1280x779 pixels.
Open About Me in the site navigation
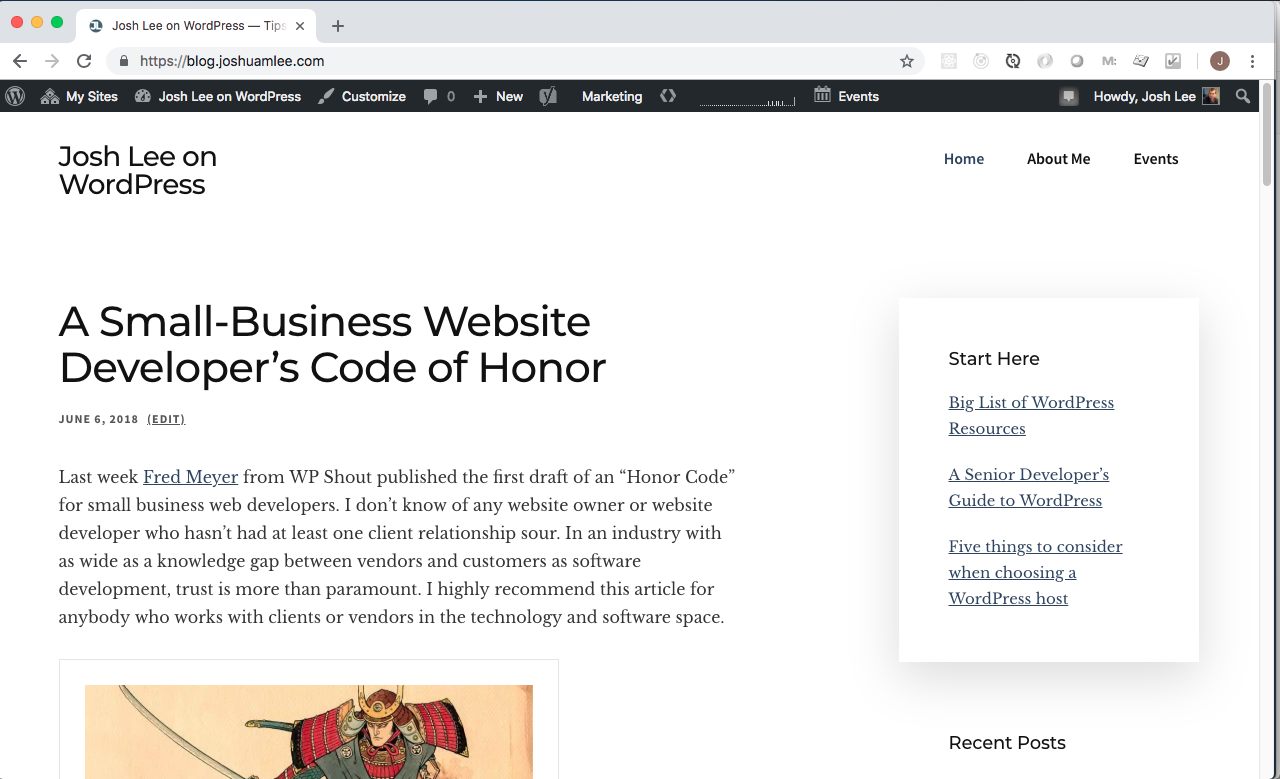click(x=1058, y=158)
